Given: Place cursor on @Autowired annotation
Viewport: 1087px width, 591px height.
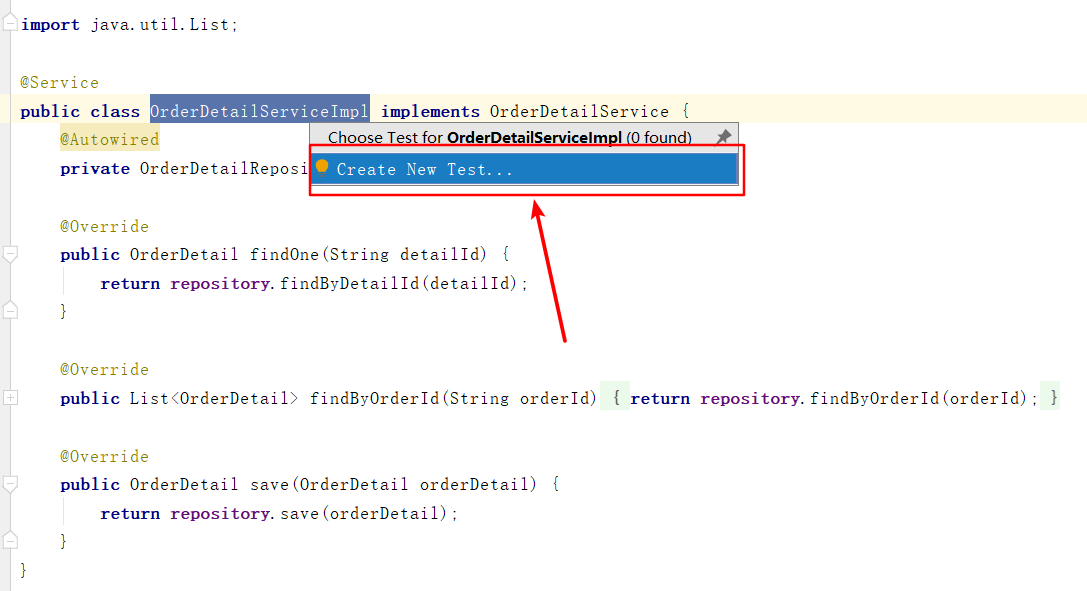Looking at the screenshot, I should pyautogui.click(x=110, y=139).
